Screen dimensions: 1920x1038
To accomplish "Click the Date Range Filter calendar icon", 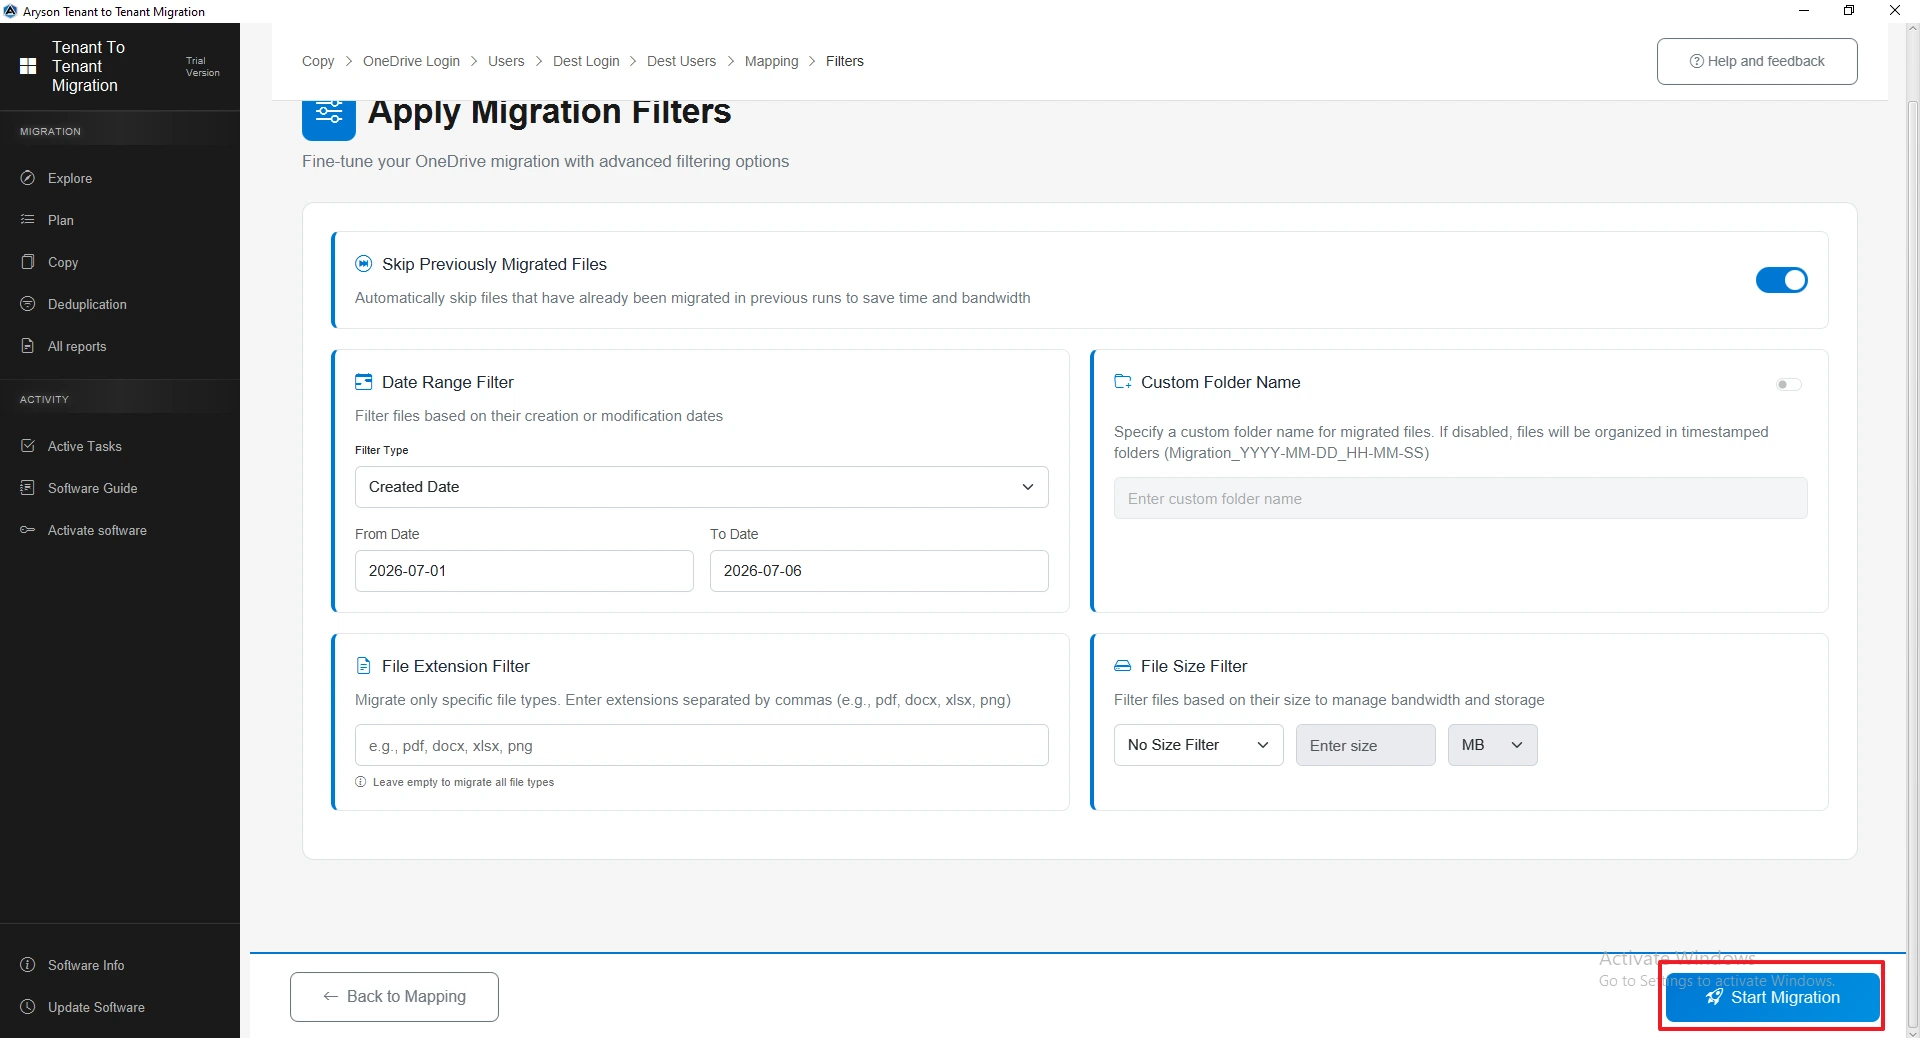I will [x=364, y=382].
